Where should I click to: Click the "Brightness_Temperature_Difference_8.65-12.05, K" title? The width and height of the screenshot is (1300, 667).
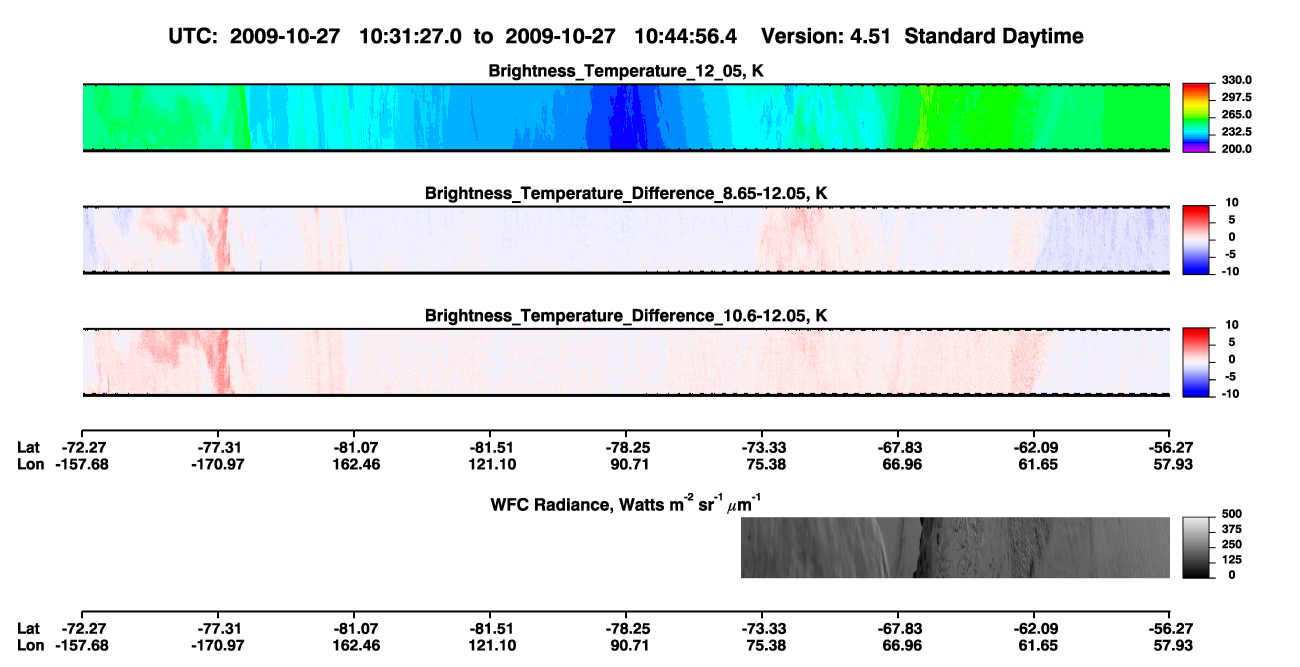click(626, 193)
